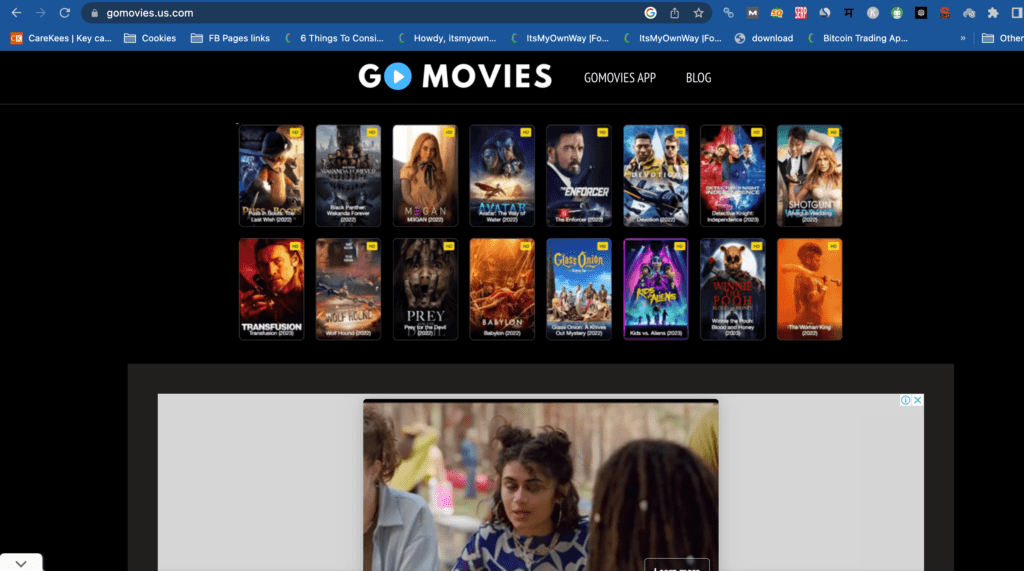Bookmark this page with the star icon

coord(699,12)
